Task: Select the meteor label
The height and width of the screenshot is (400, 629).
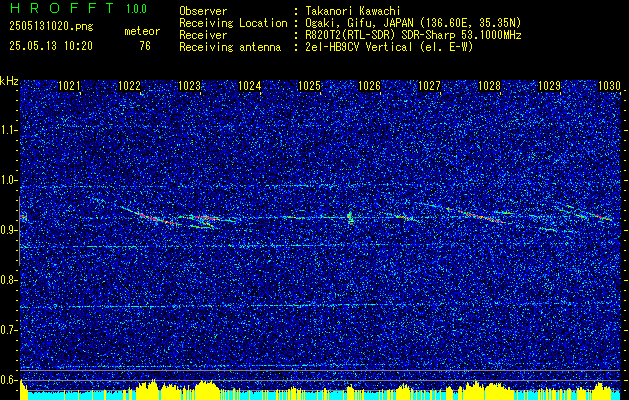Action: click(142, 31)
